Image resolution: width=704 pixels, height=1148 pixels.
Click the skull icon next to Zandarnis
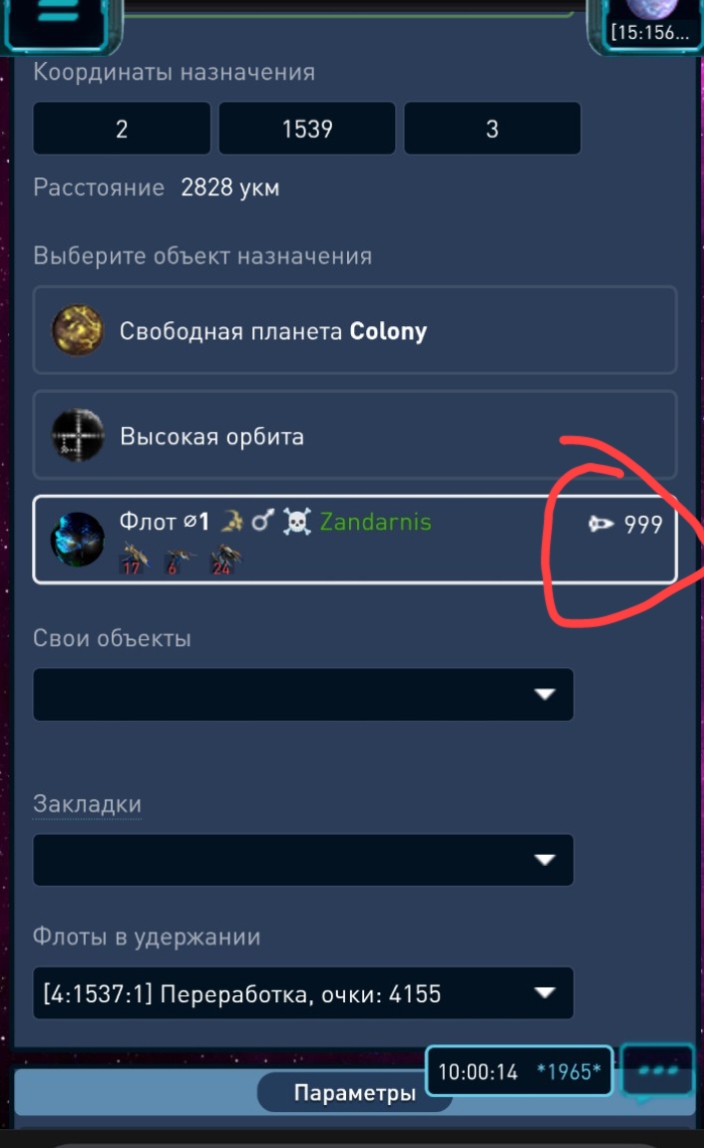(x=296, y=522)
